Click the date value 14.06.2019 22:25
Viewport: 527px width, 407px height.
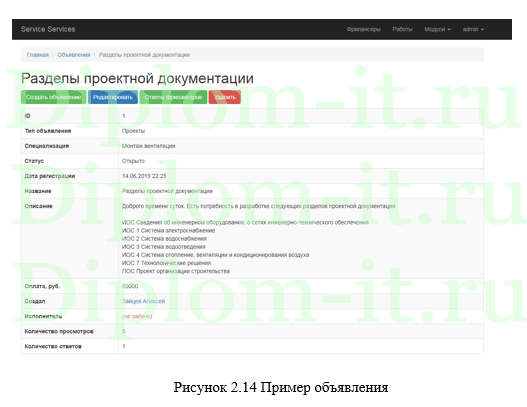[144, 176]
